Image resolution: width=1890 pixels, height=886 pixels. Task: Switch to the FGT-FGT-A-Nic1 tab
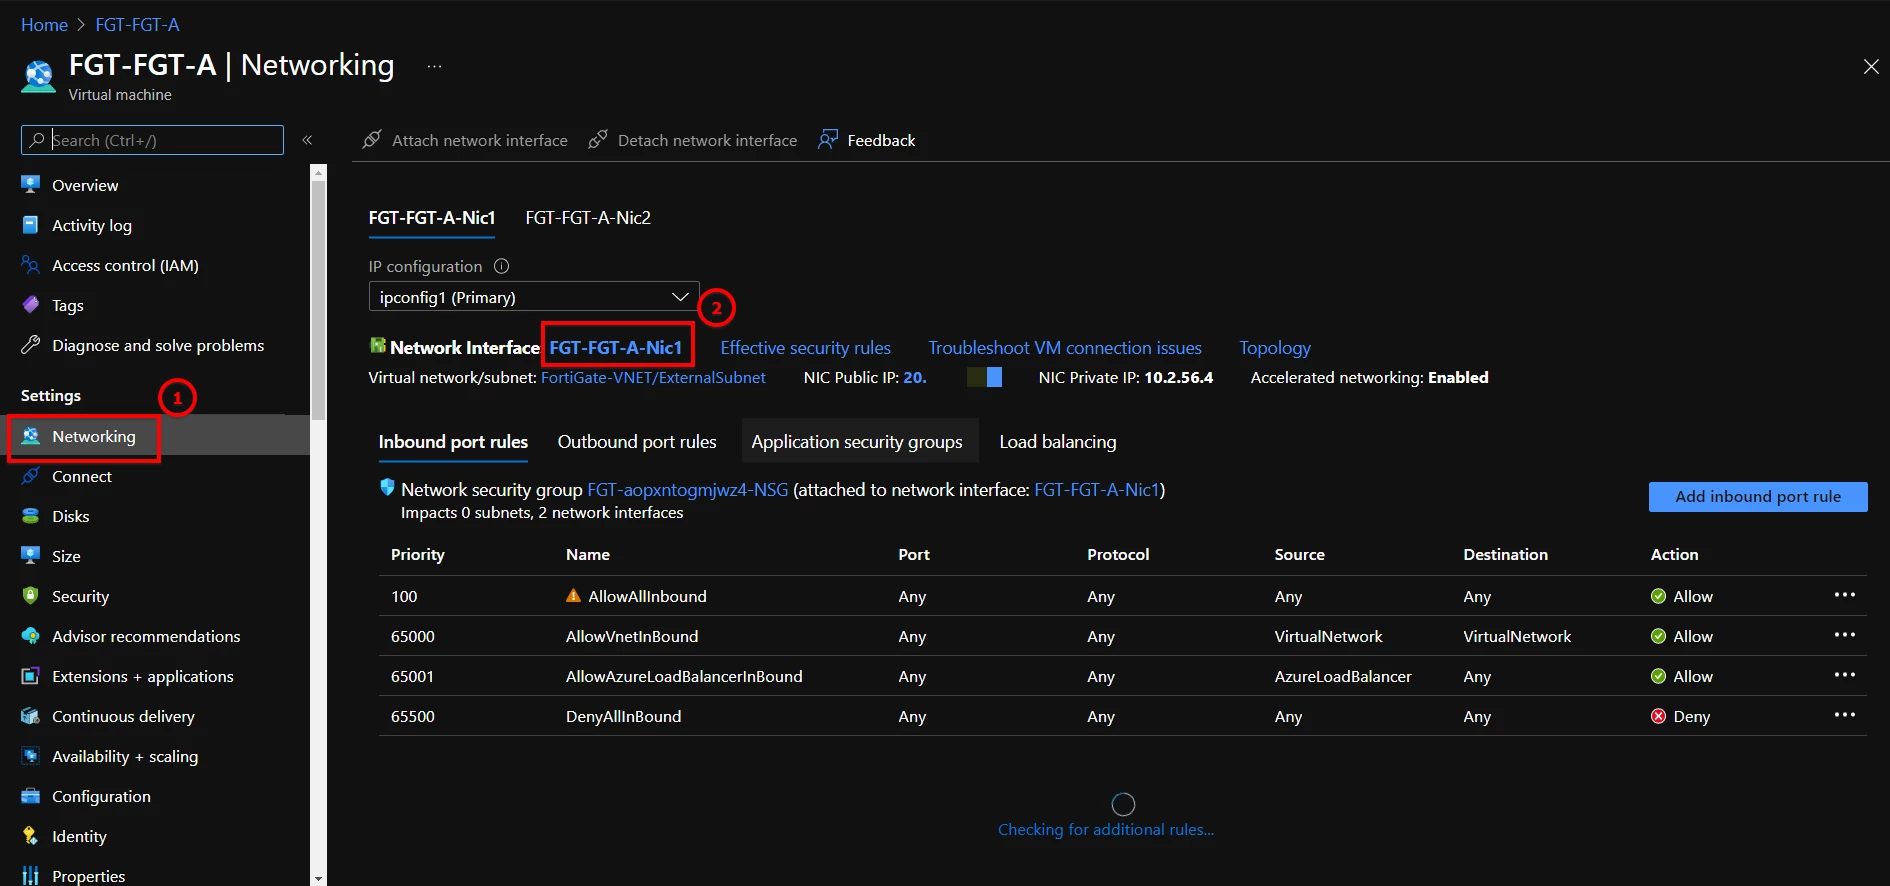pos(432,218)
